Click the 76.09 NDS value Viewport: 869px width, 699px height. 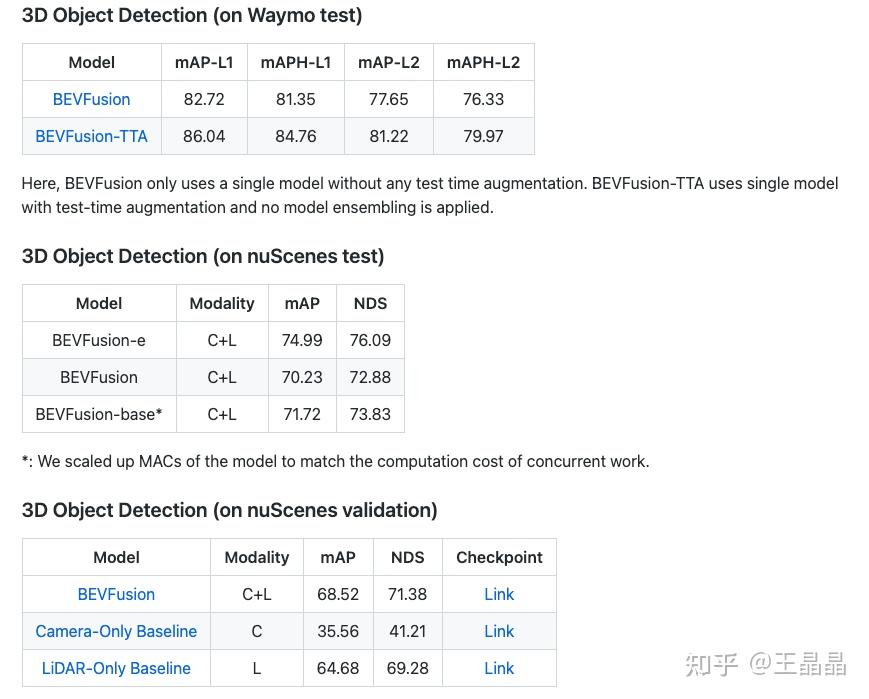370,340
